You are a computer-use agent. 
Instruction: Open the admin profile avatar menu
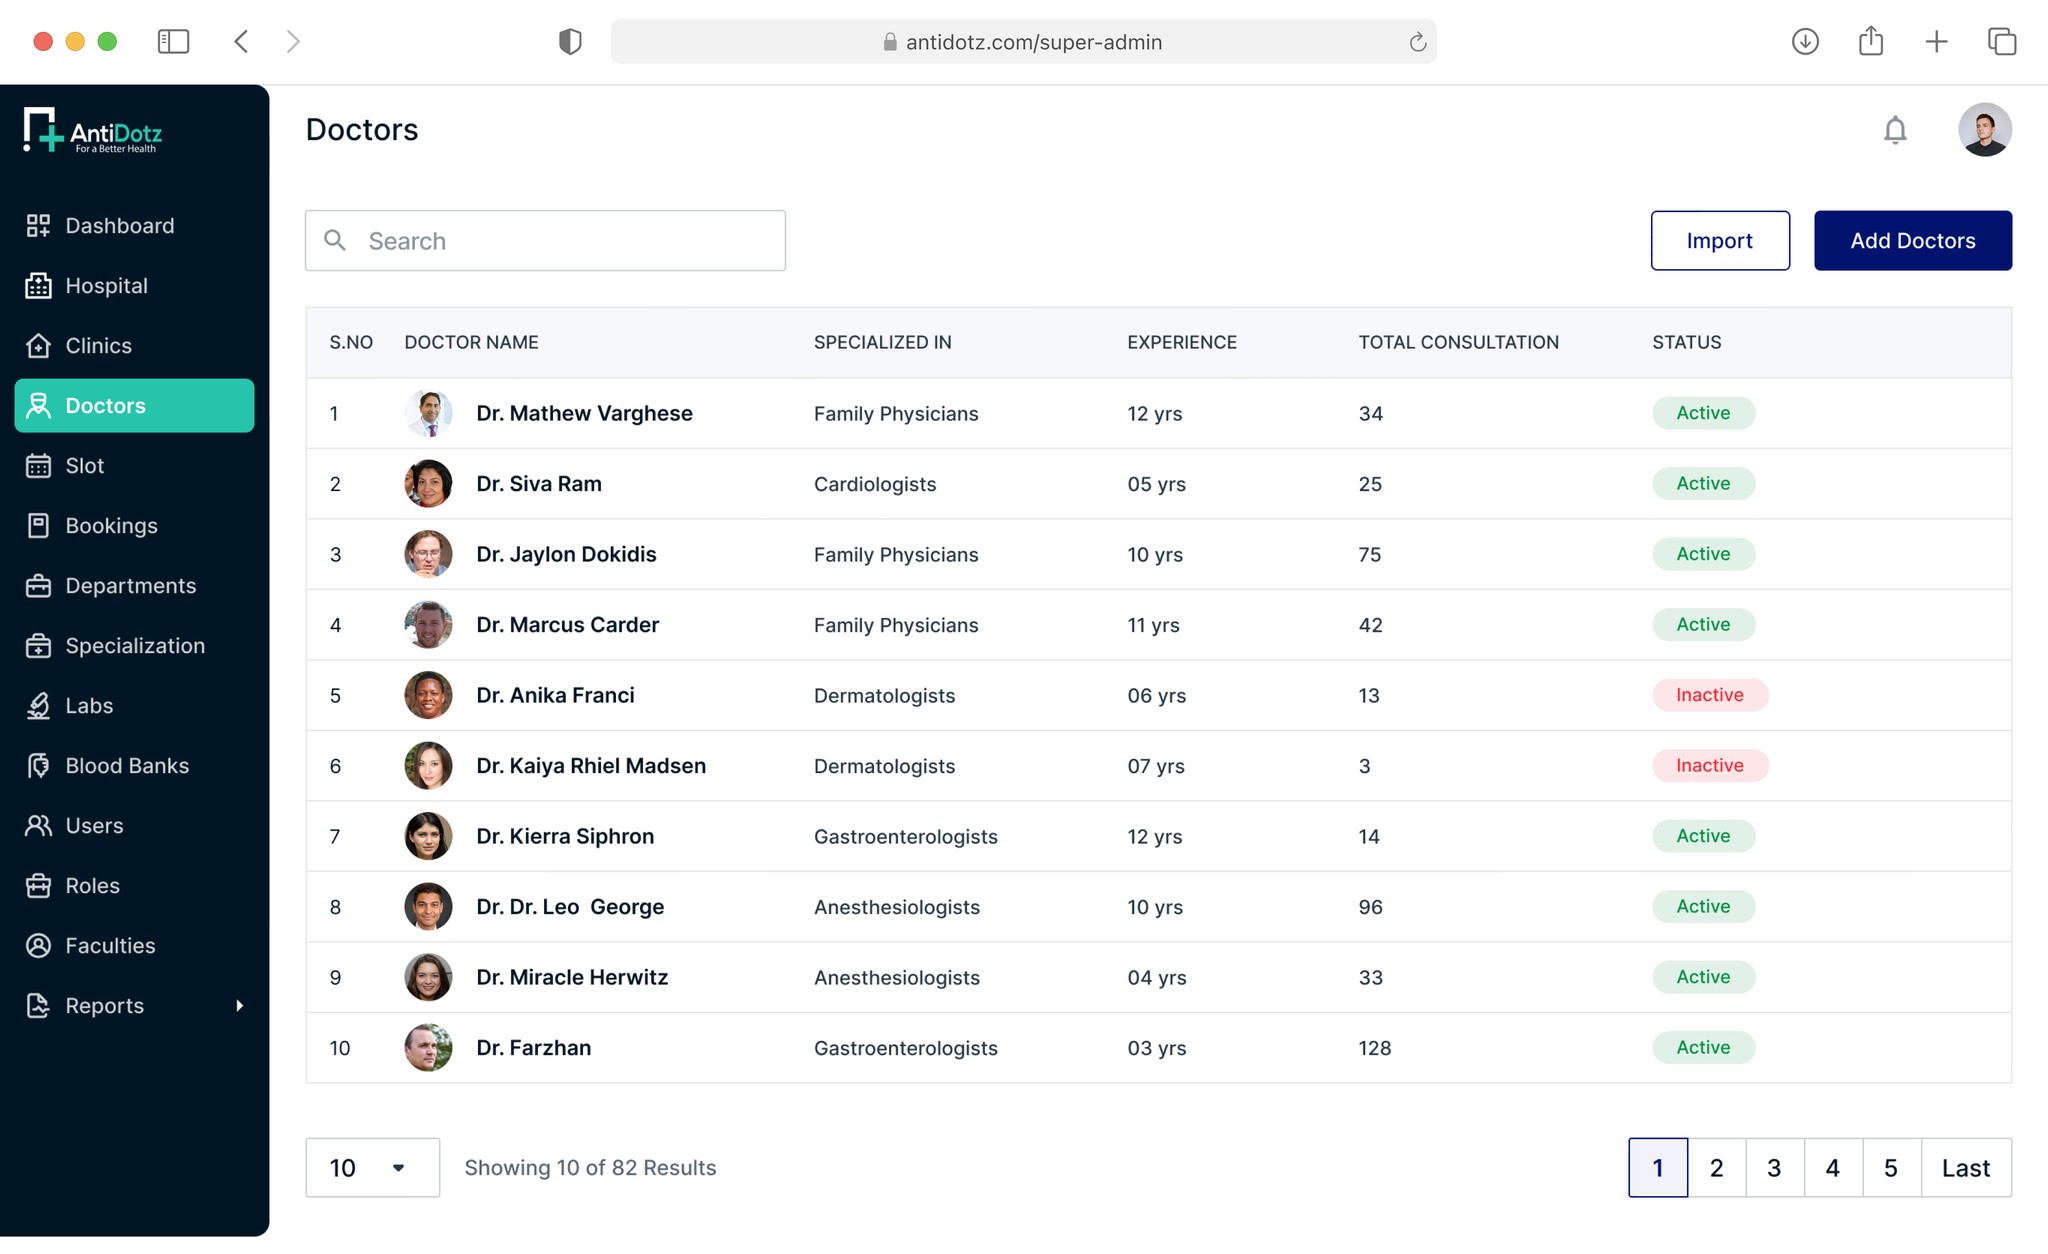point(1984,130)
